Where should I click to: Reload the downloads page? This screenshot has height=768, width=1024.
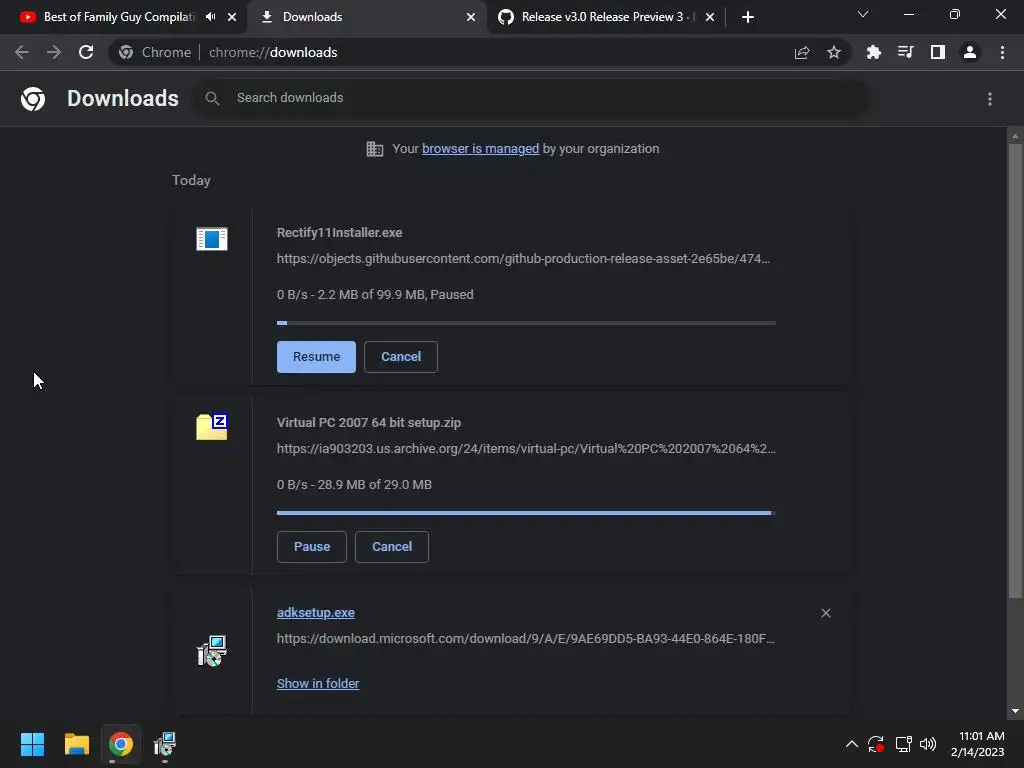tap(86, 52)
